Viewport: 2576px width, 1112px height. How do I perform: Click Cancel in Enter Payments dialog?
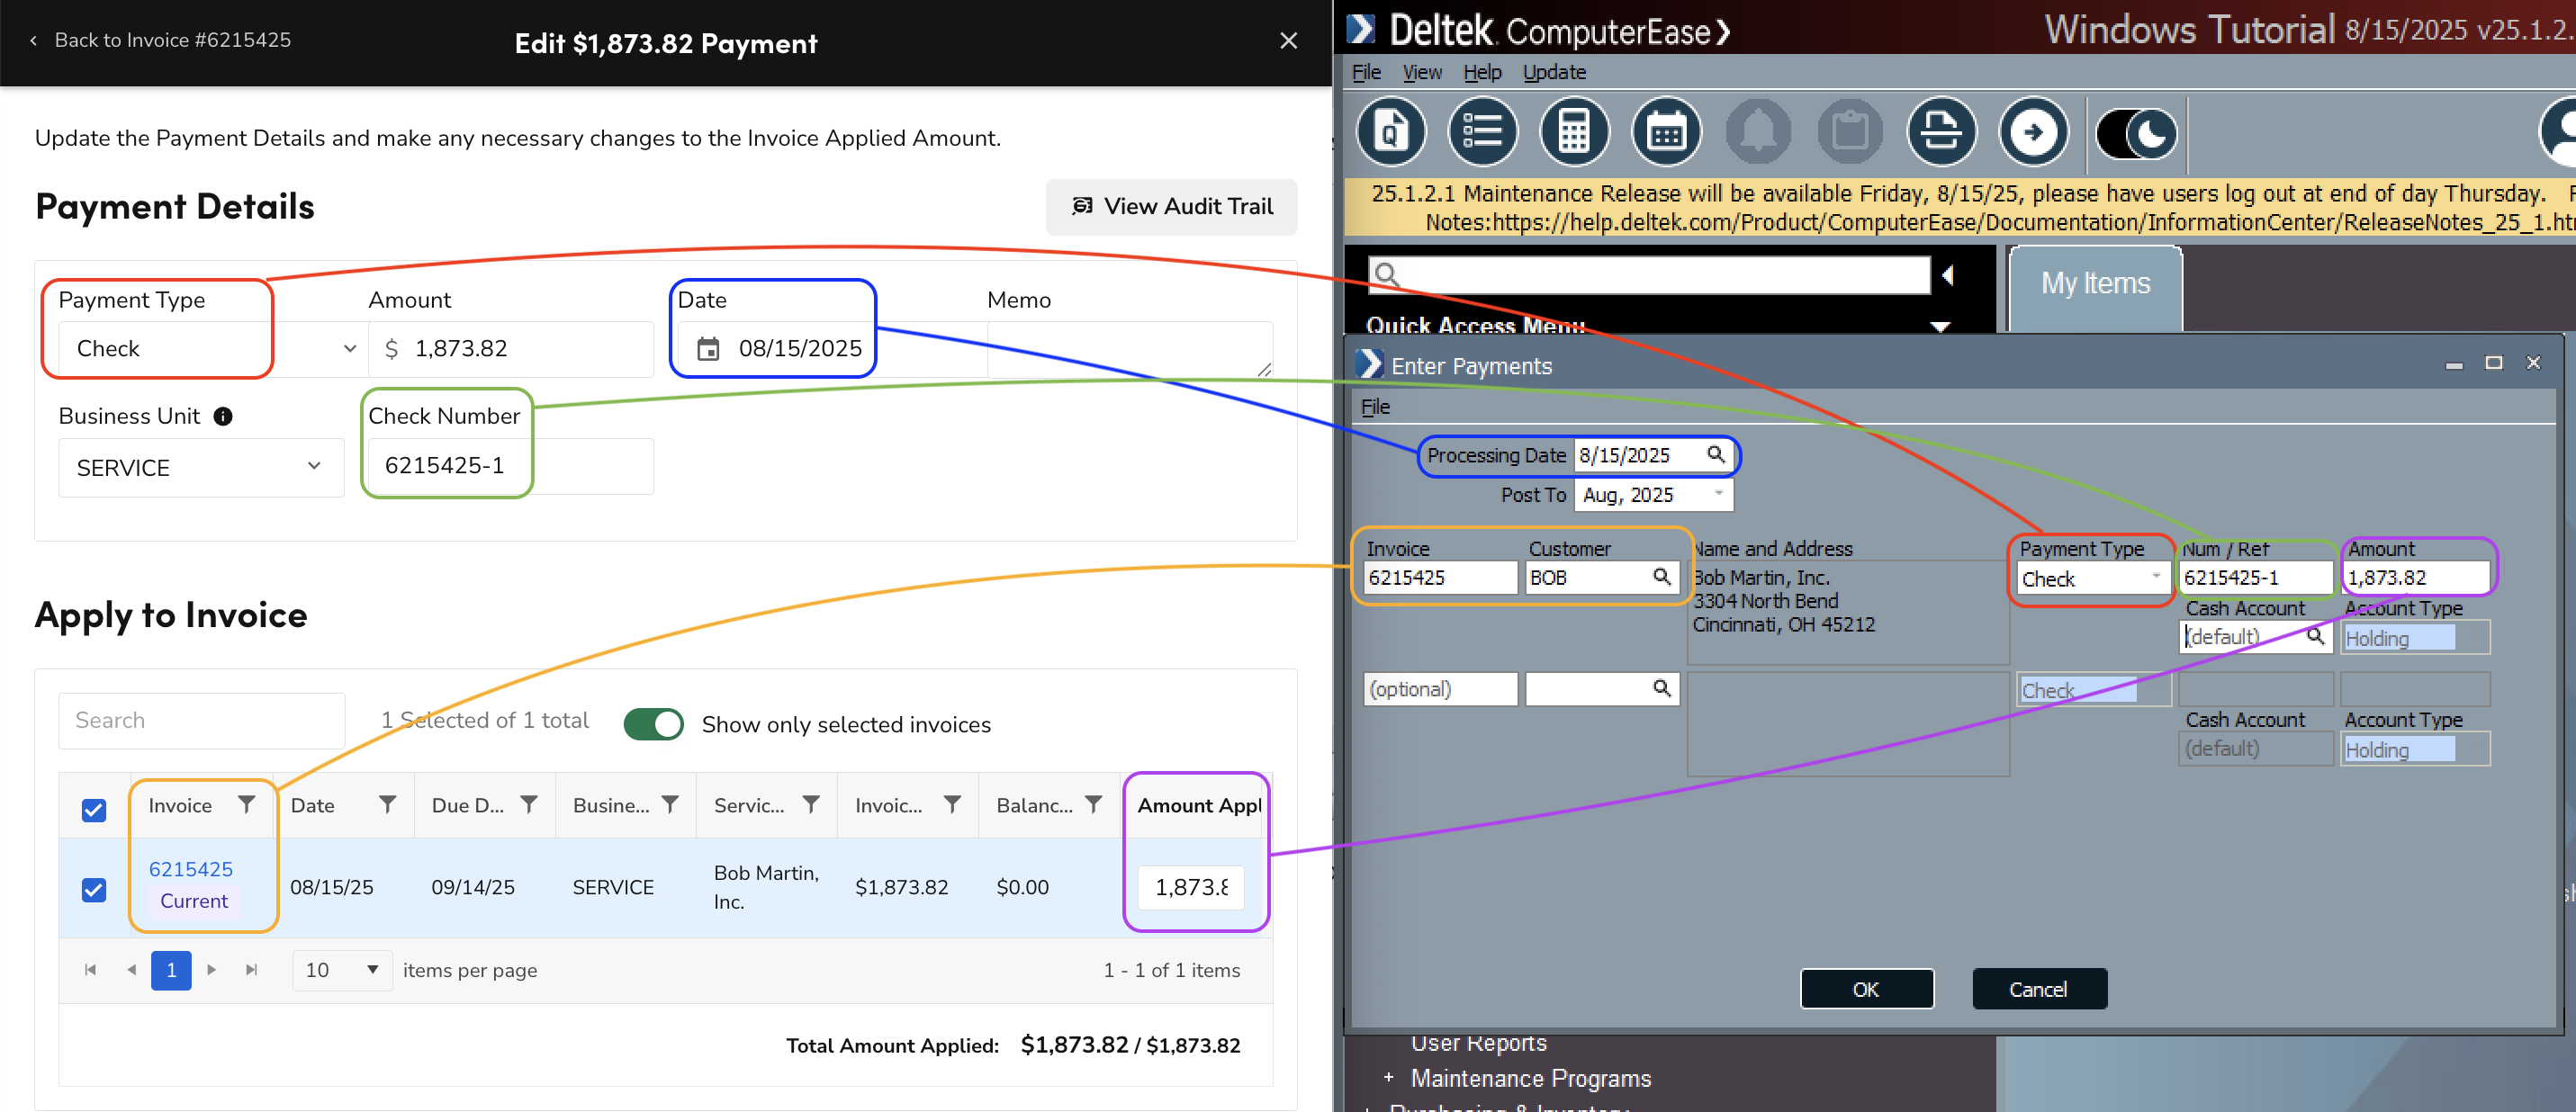2038,989
